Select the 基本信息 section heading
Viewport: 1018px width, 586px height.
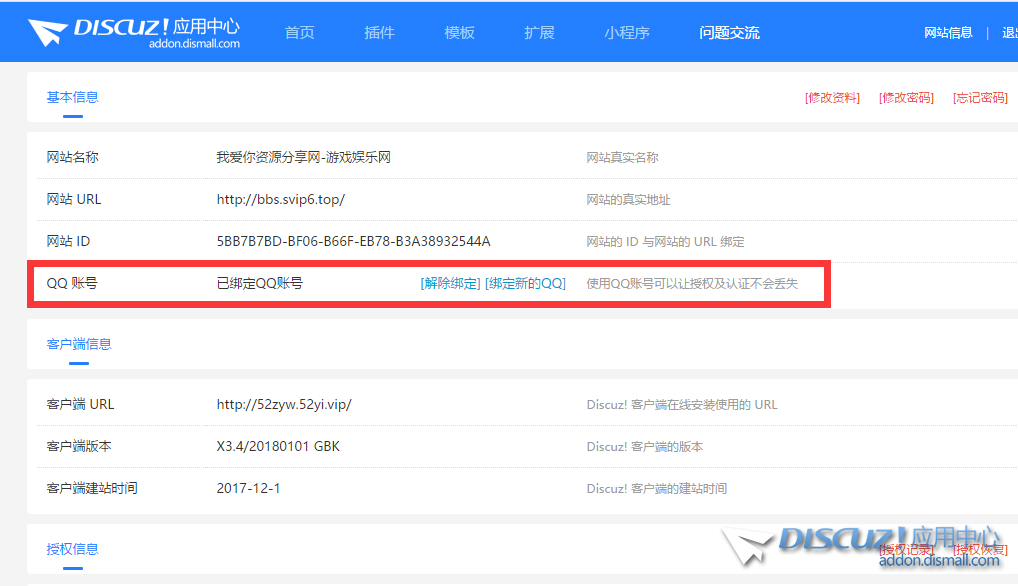point(72,97)
